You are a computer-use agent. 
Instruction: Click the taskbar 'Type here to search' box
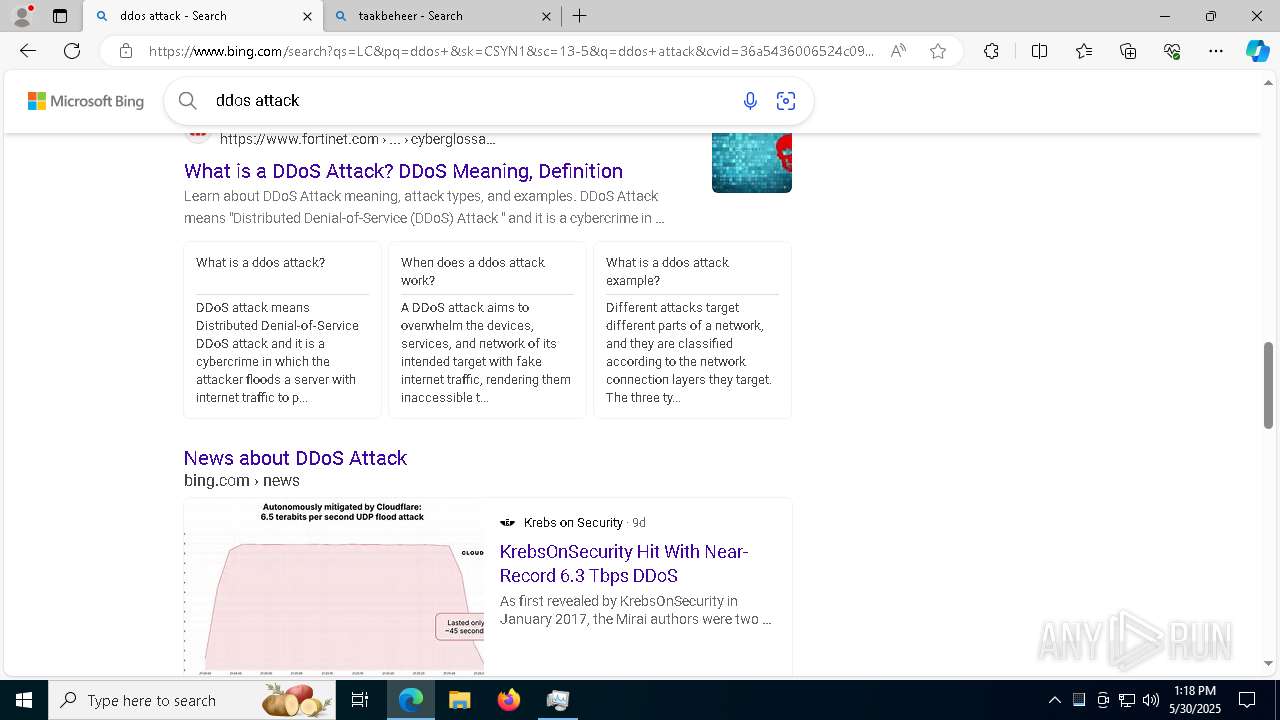(x=192, y=700)
